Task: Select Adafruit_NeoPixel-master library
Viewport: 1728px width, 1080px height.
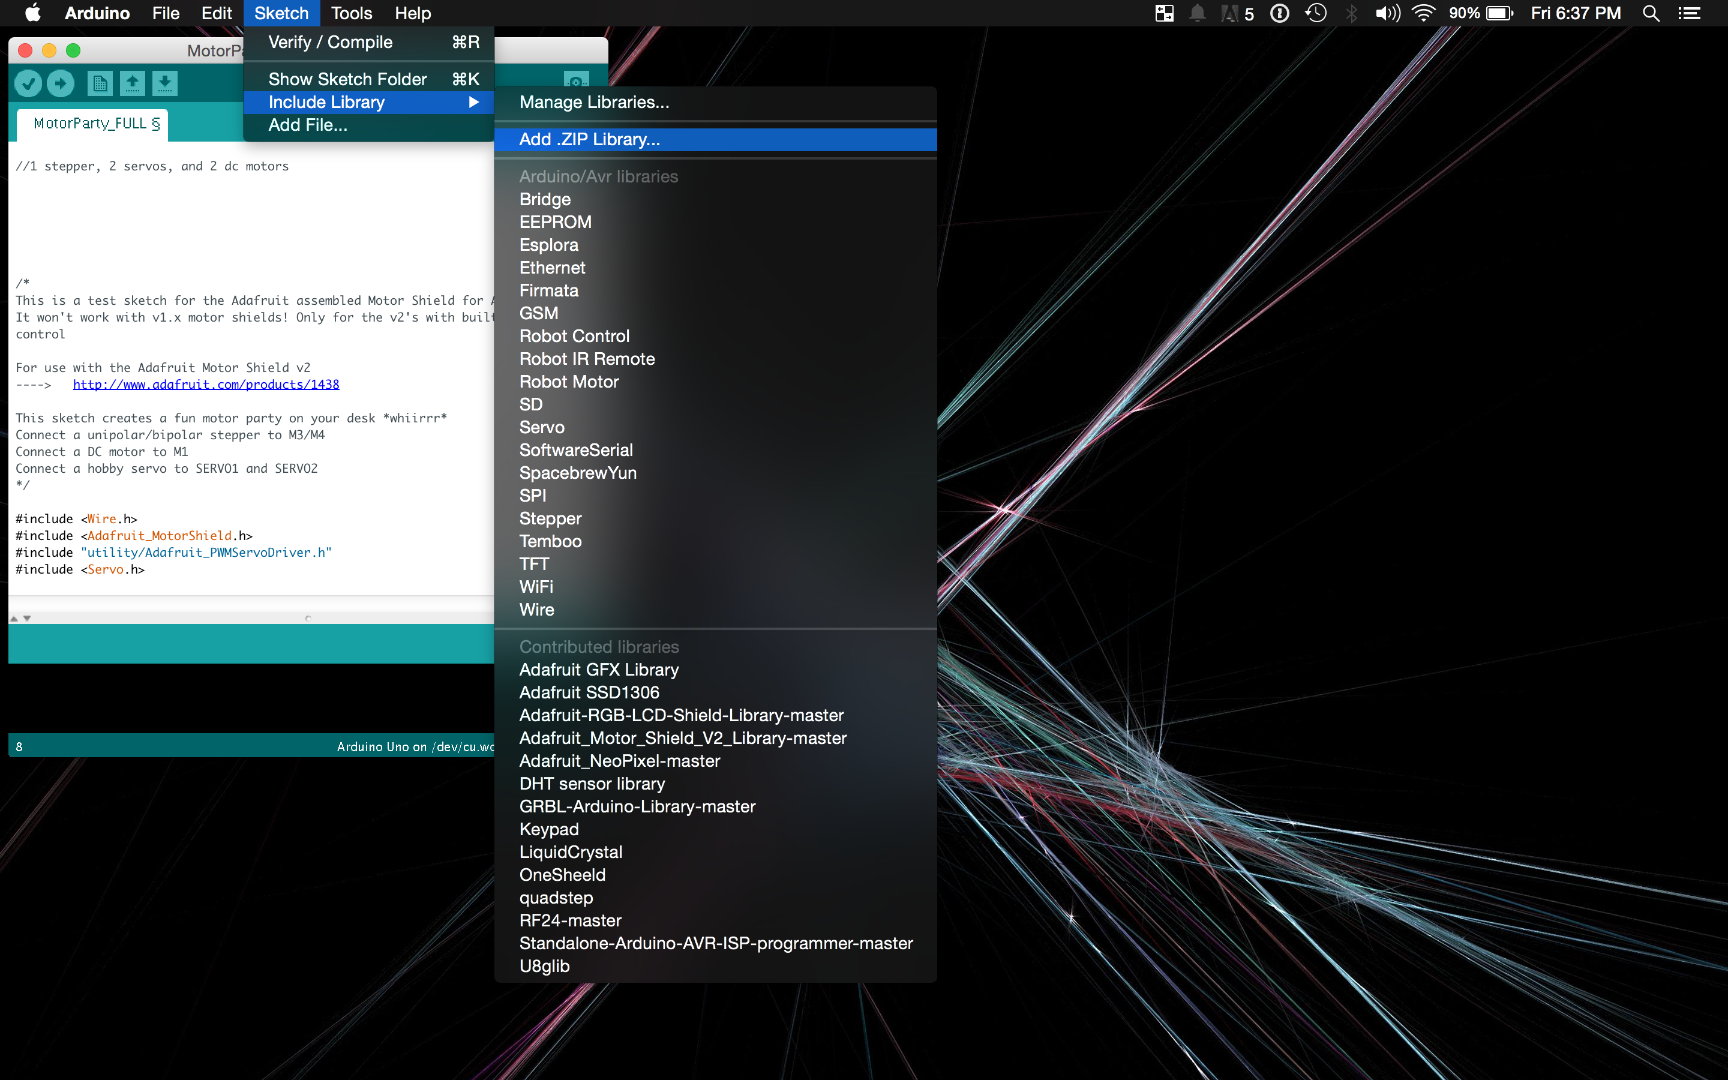Action: [715, 761]
